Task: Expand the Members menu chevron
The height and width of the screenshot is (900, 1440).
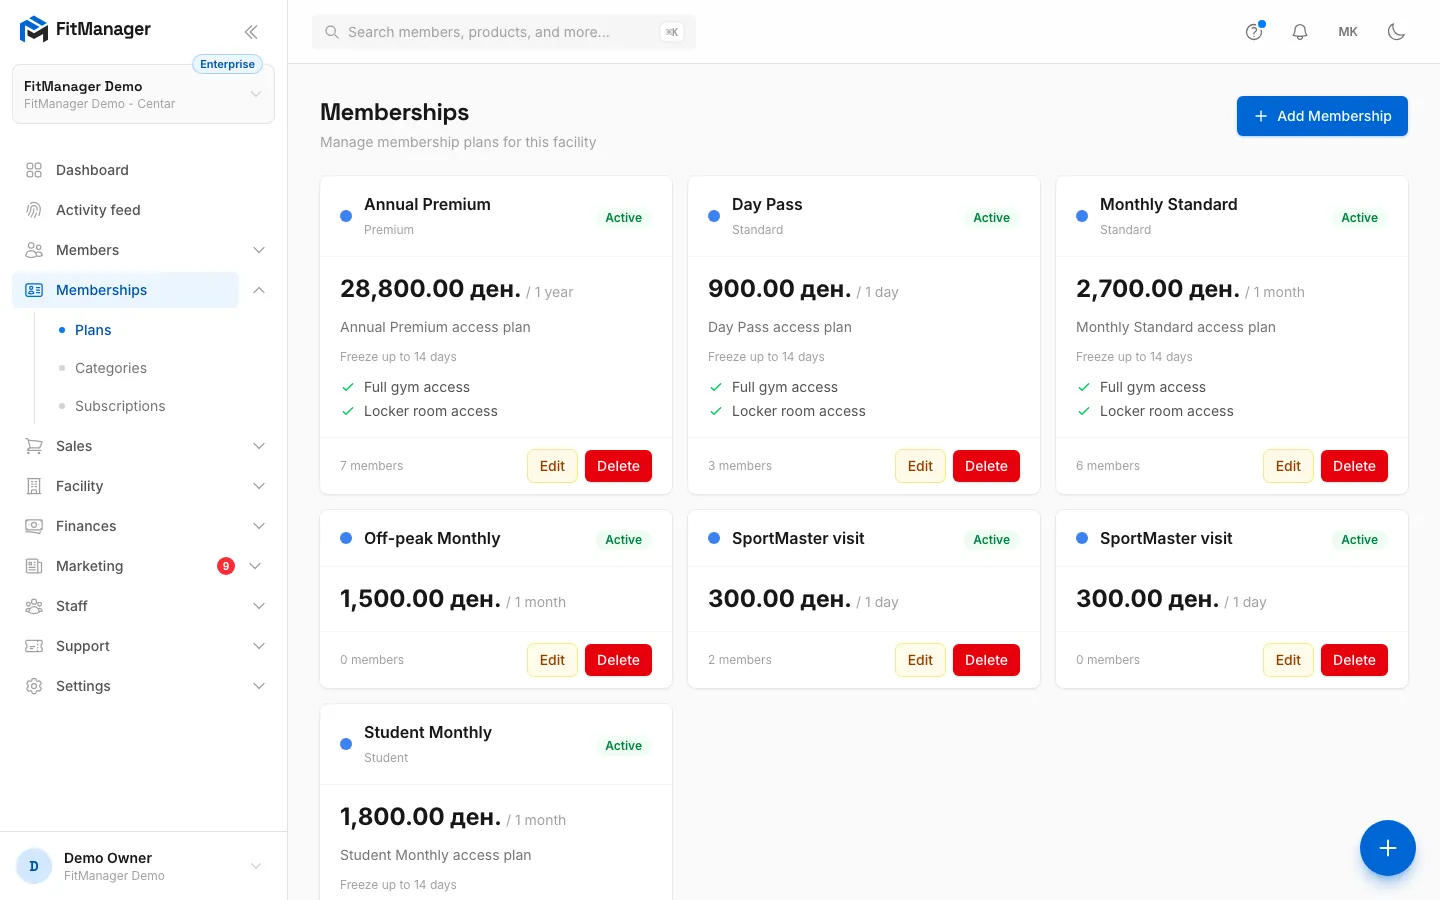Action: click(259, 250)
